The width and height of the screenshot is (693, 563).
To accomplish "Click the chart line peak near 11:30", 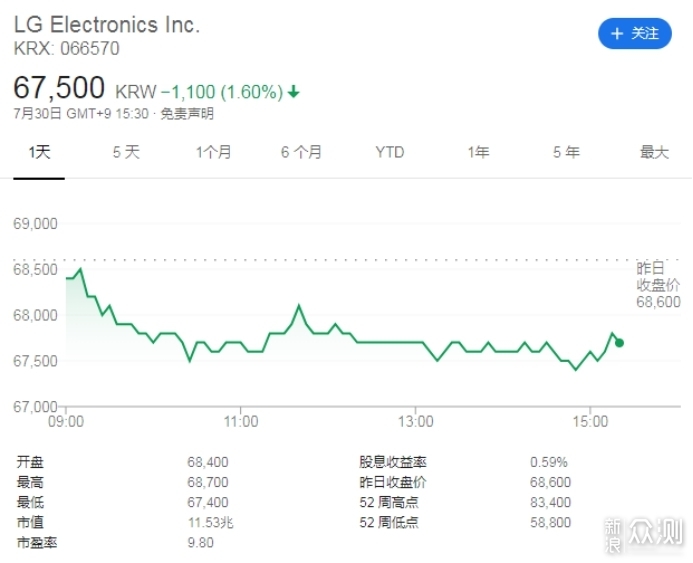I will point(298,305).
